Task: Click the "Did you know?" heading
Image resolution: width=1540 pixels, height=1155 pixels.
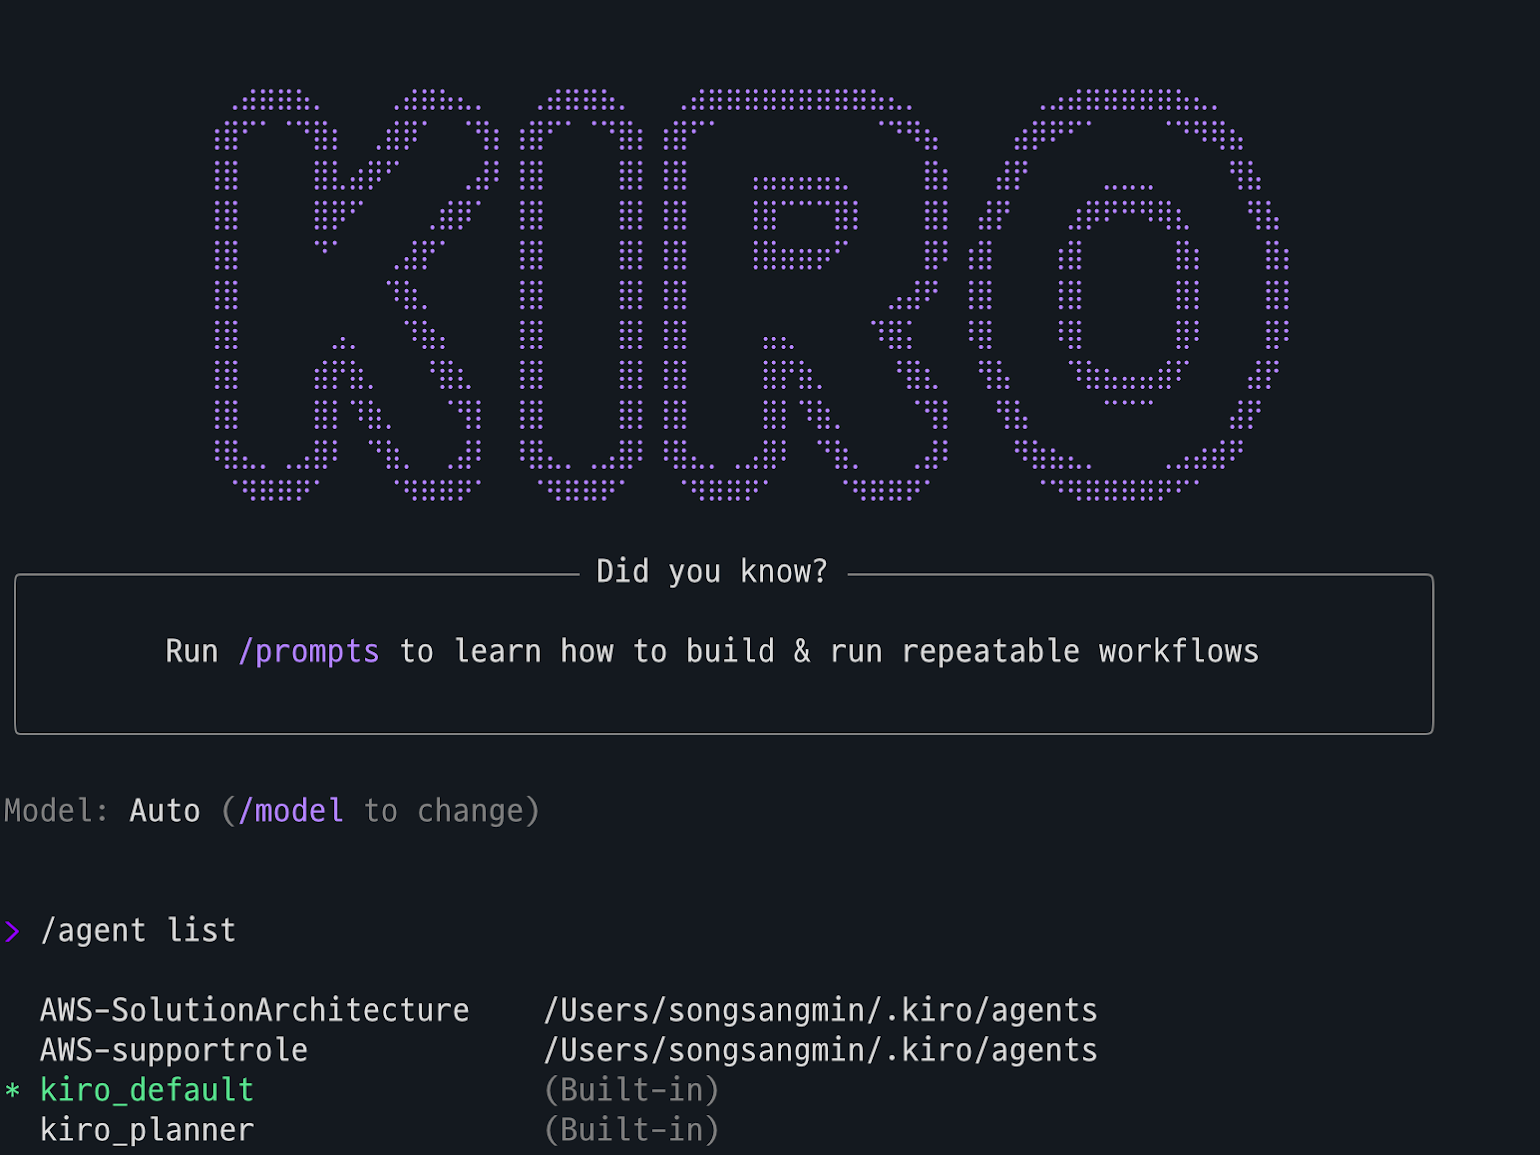Action: pyautogui.click(x=712, y=572)
